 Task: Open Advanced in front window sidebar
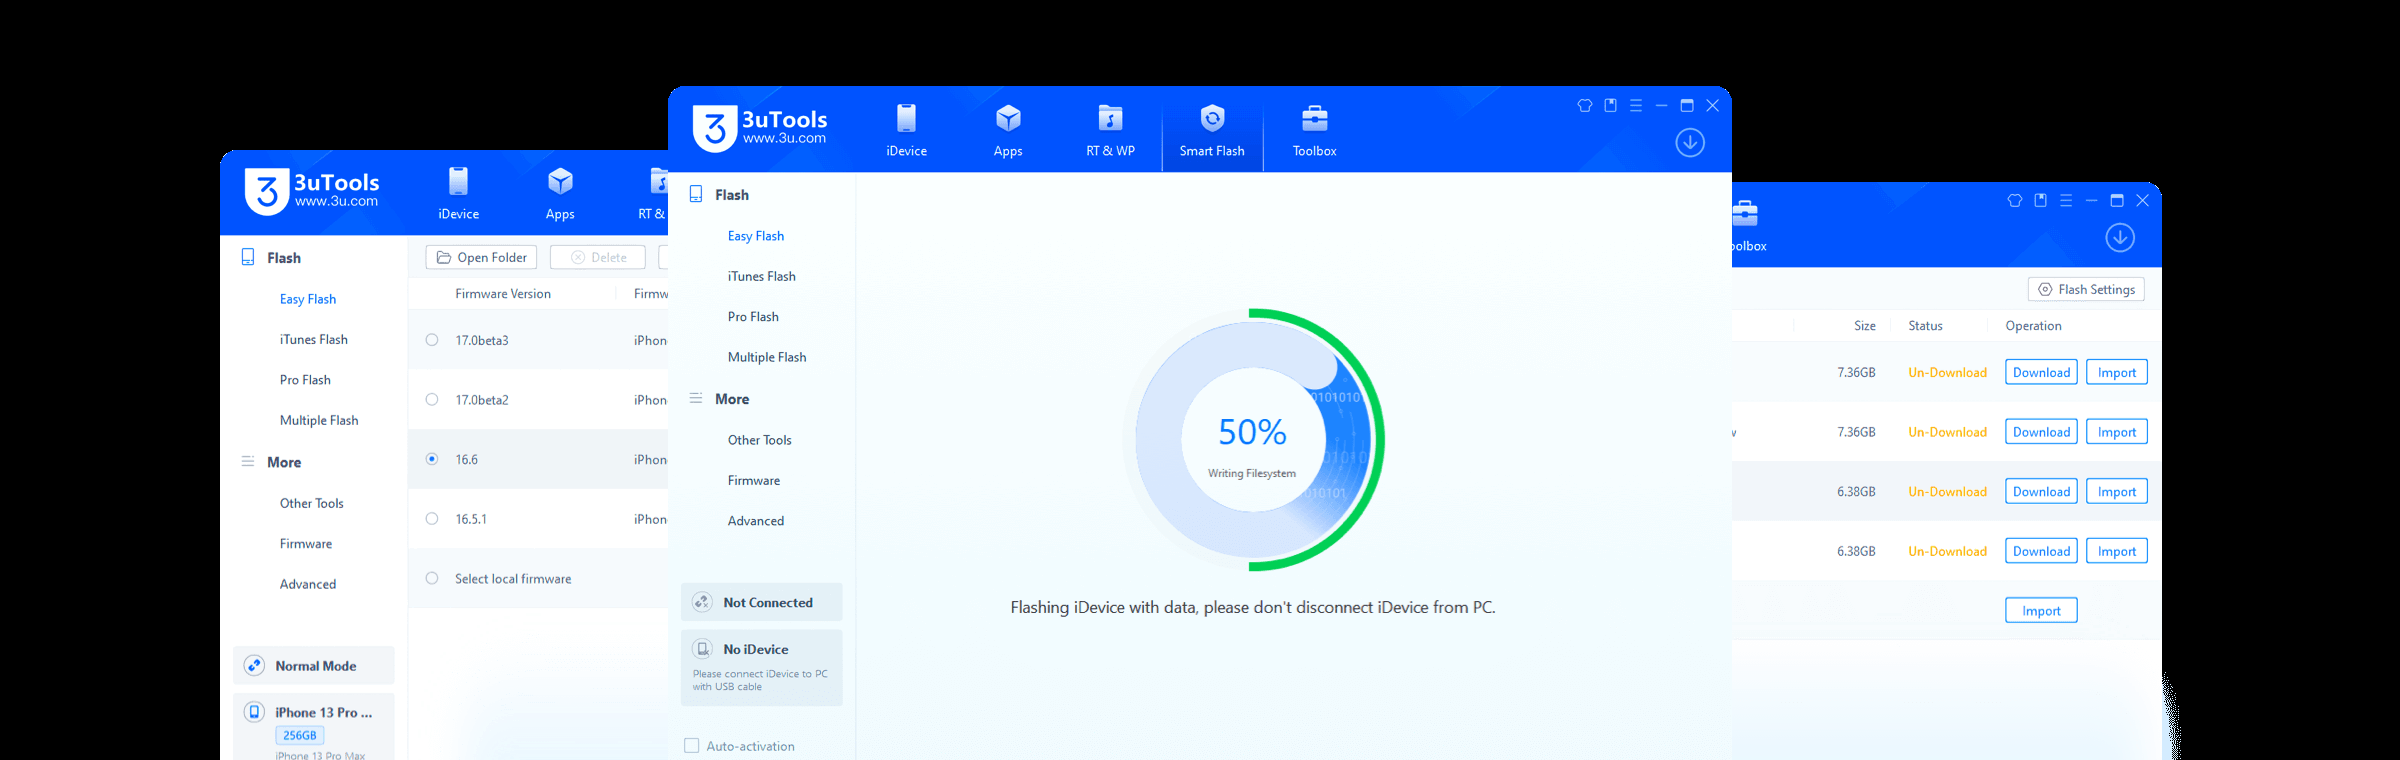pos(756,521)
